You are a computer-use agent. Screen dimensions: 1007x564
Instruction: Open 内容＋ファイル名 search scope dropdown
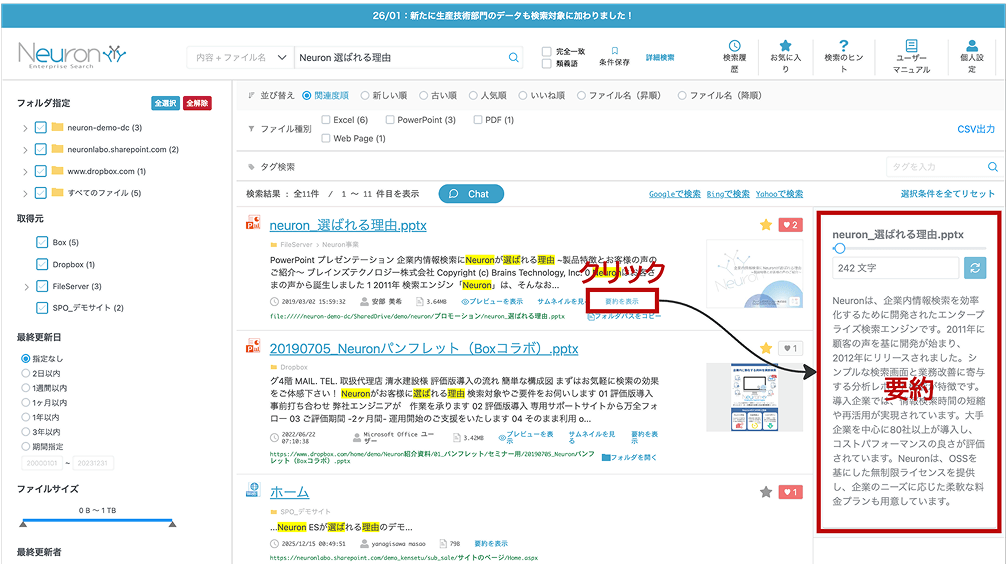click(240, 57)
